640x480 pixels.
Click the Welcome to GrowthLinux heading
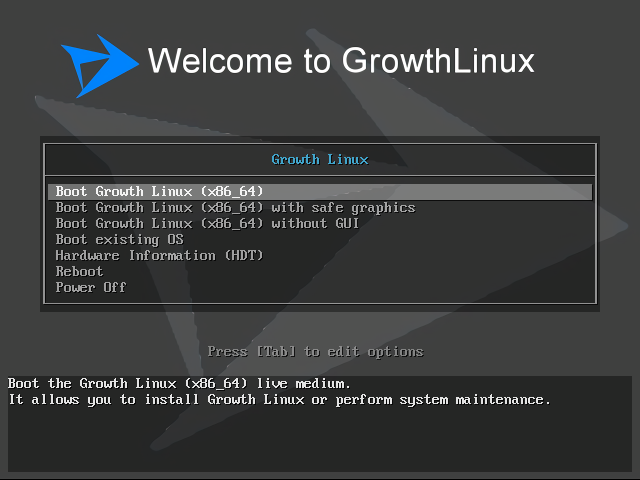click(x=341, y=61)
